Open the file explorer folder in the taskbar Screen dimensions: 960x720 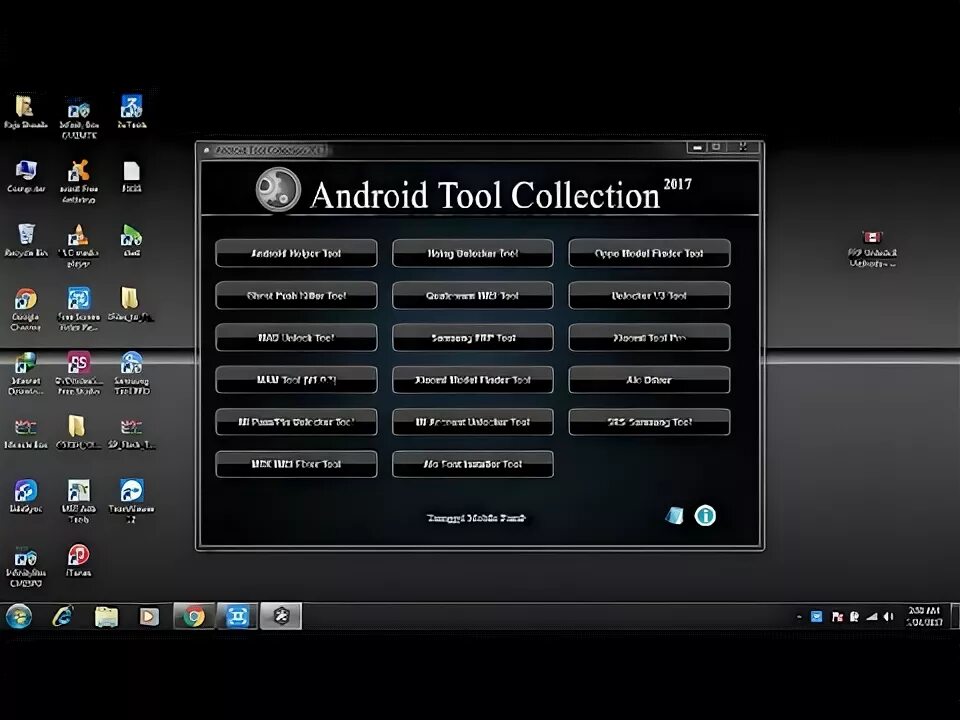[x=106, y=616]
